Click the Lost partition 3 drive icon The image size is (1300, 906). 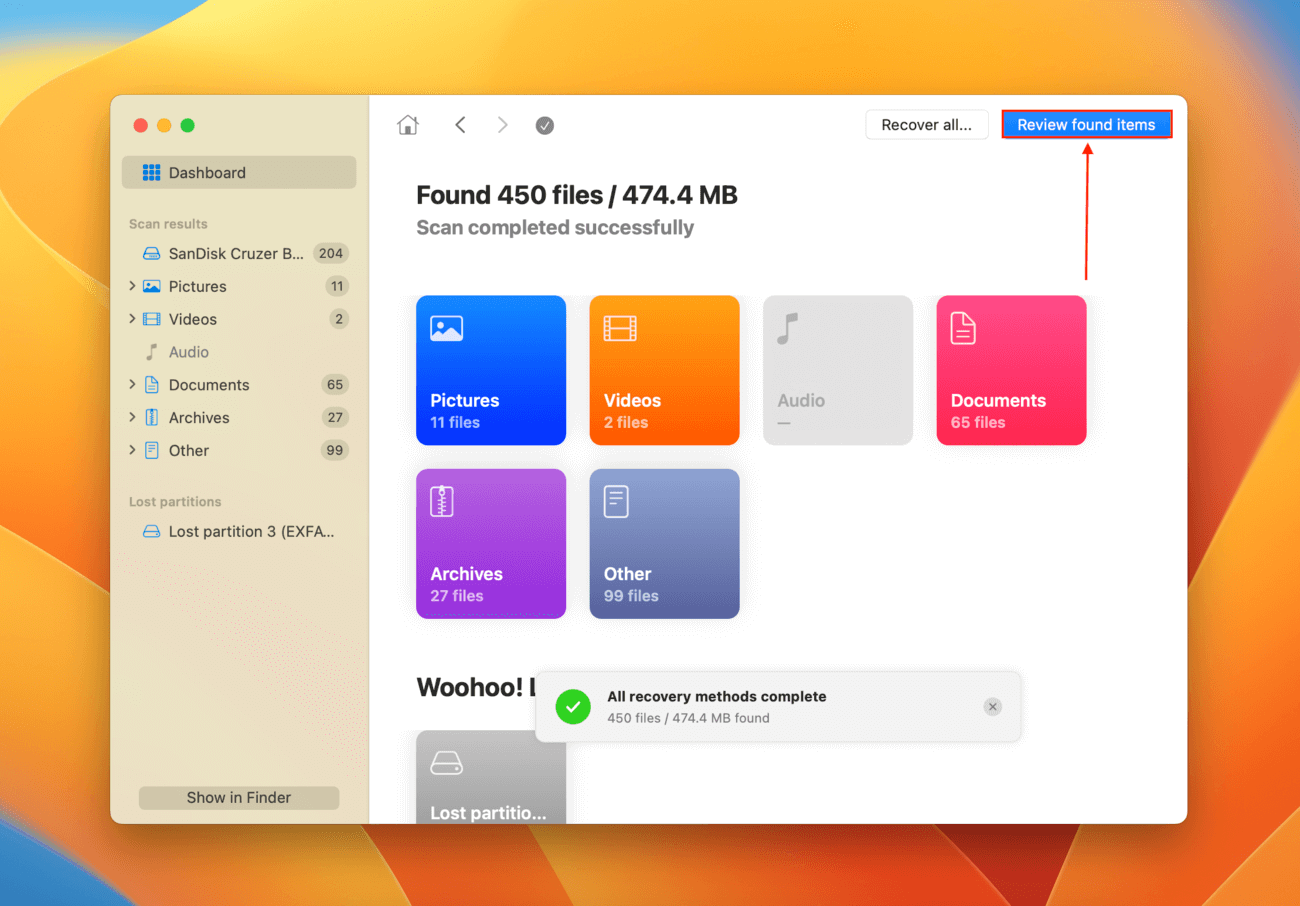(x=151, y=532)
